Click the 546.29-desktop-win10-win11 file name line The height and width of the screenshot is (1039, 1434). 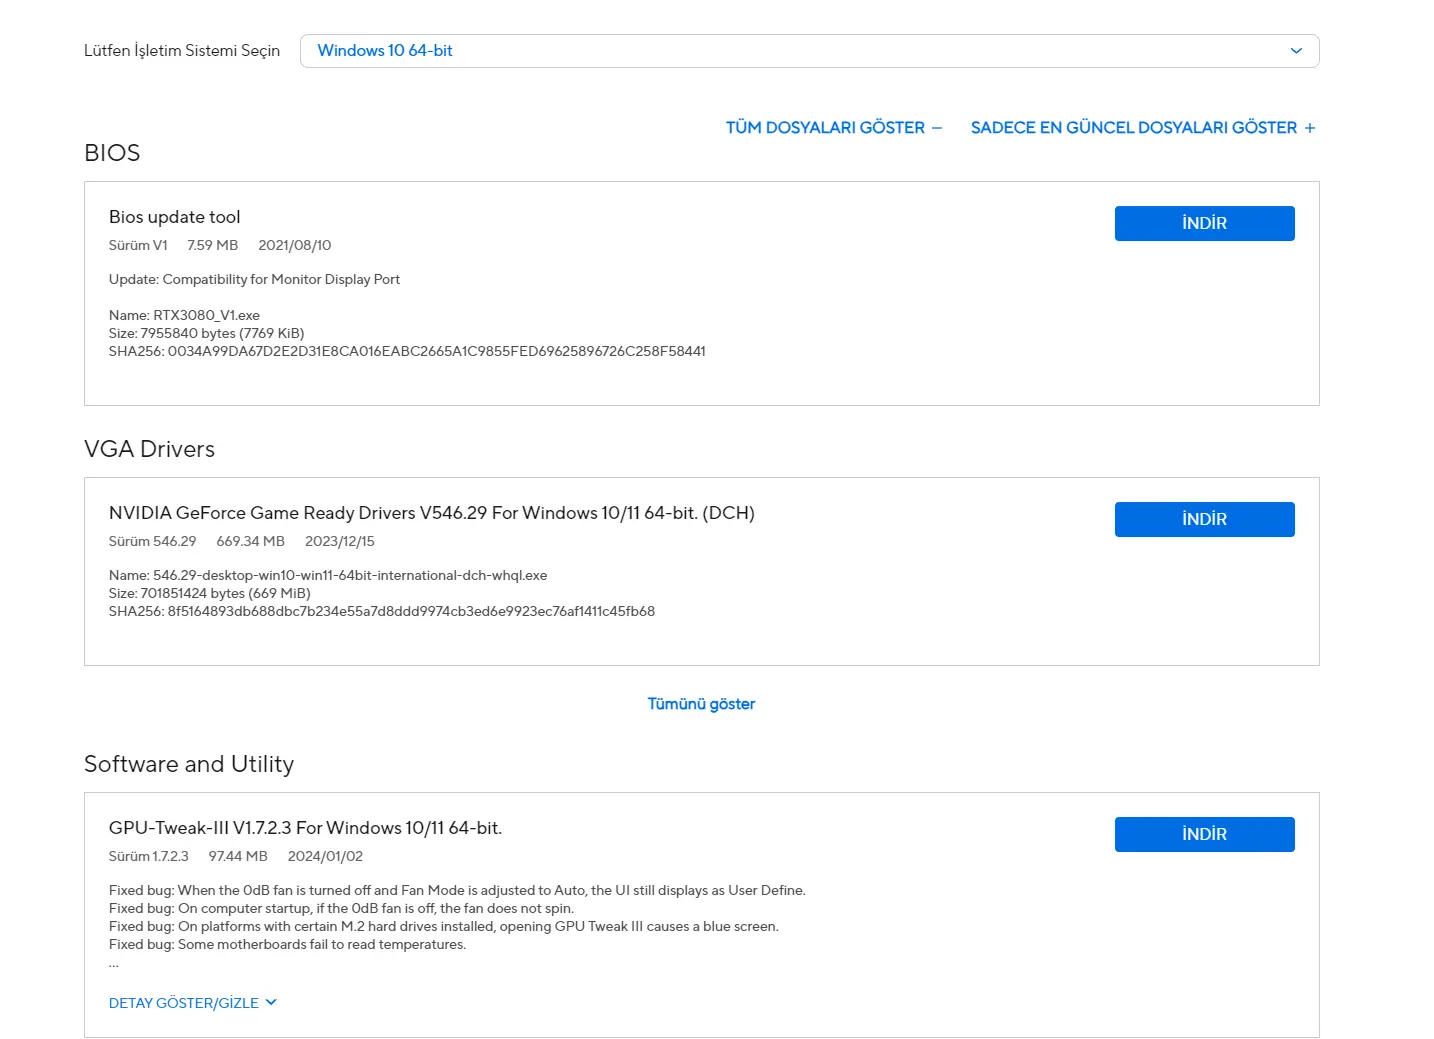coord(328,575)
